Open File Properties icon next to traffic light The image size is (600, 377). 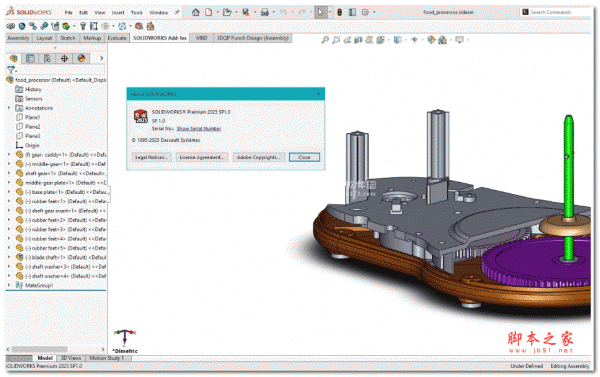(x=352, y=12)
